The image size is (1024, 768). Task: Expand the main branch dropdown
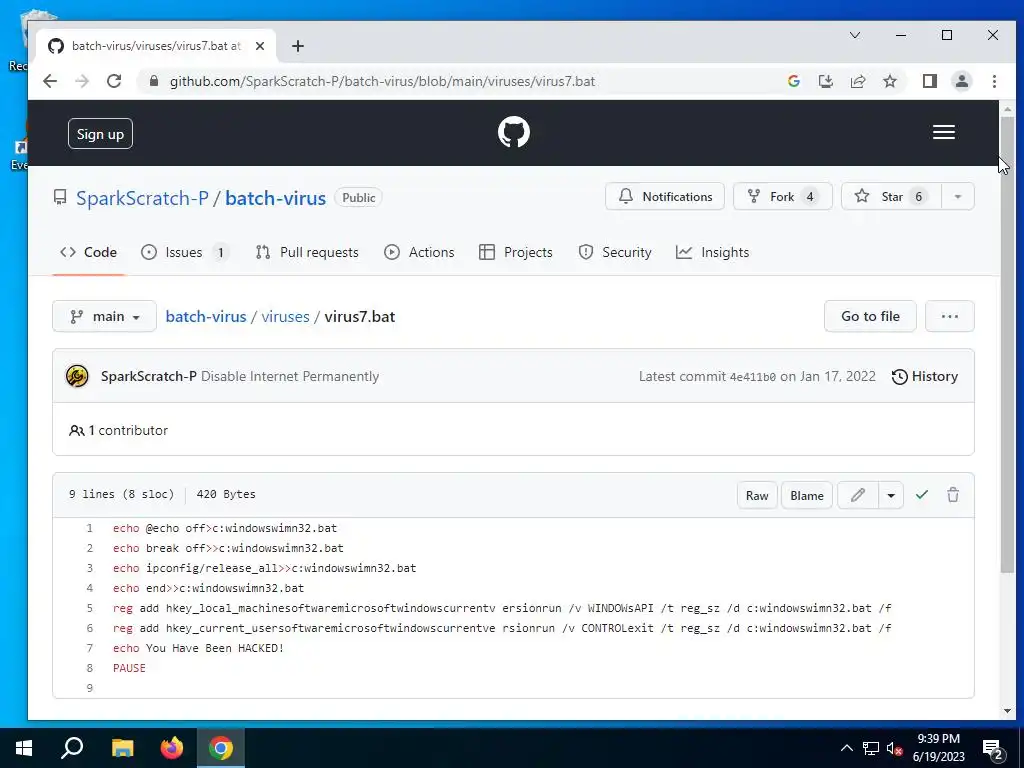104,316
